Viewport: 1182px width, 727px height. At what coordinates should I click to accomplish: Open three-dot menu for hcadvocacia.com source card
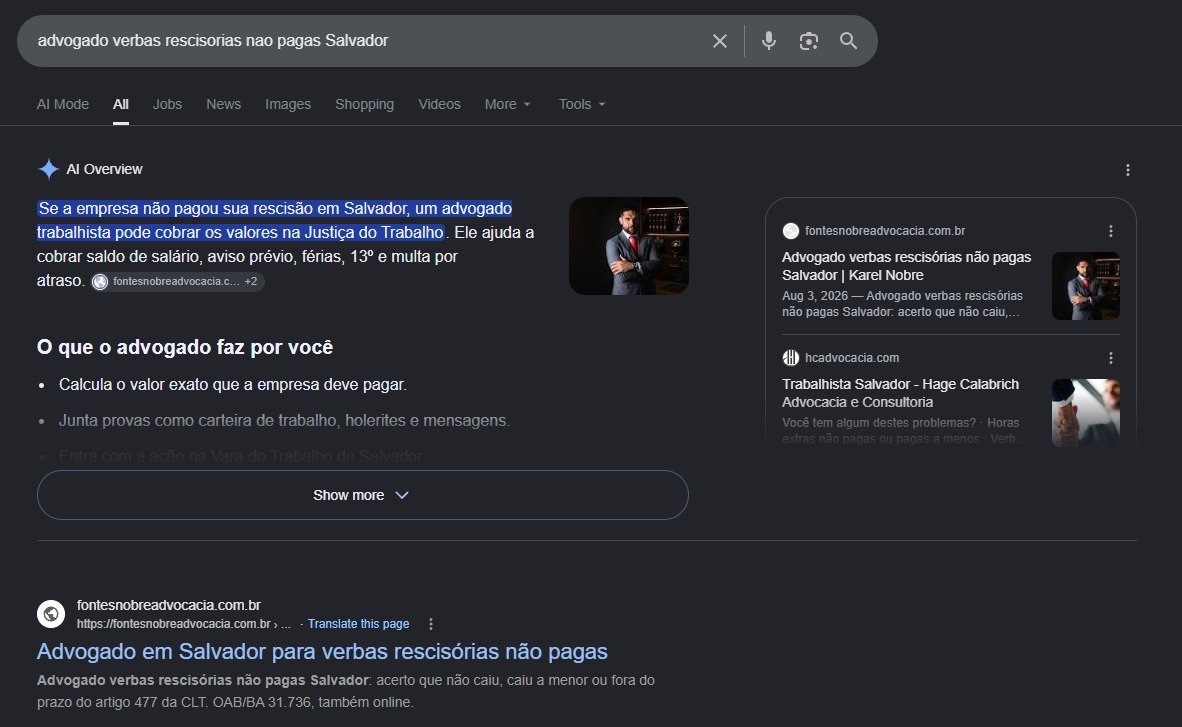click(x=1110, y=357)
